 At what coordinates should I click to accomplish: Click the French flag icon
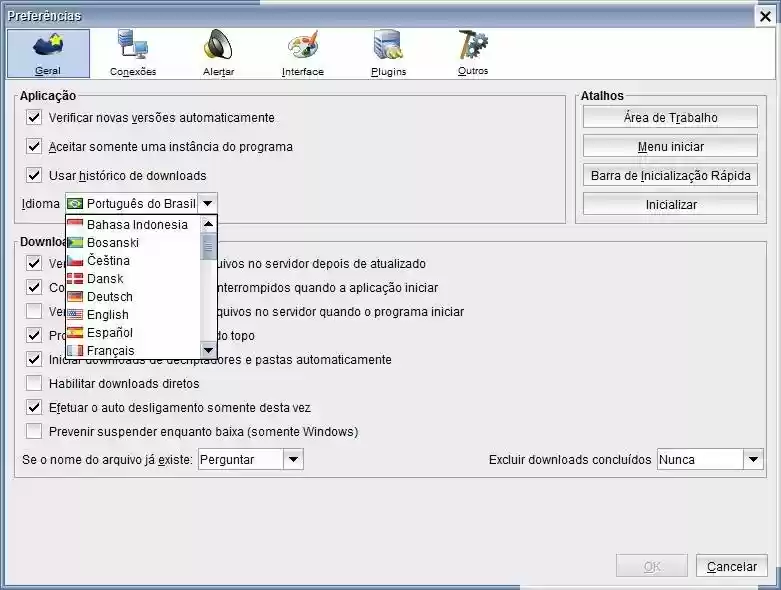[x=75, y=351]
